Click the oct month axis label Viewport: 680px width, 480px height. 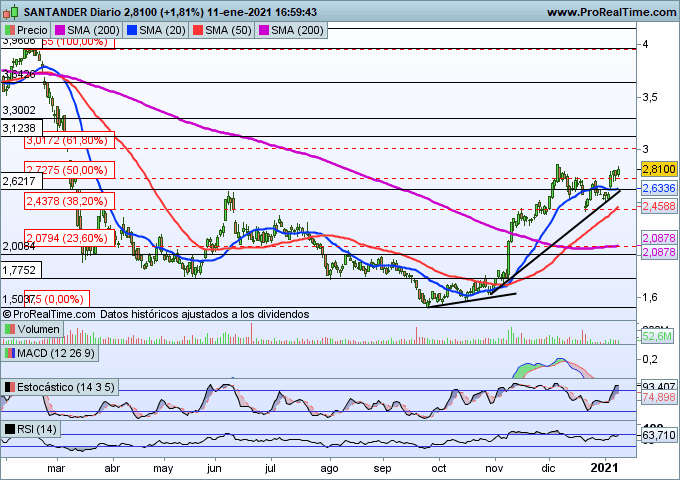tap(439, 468)
